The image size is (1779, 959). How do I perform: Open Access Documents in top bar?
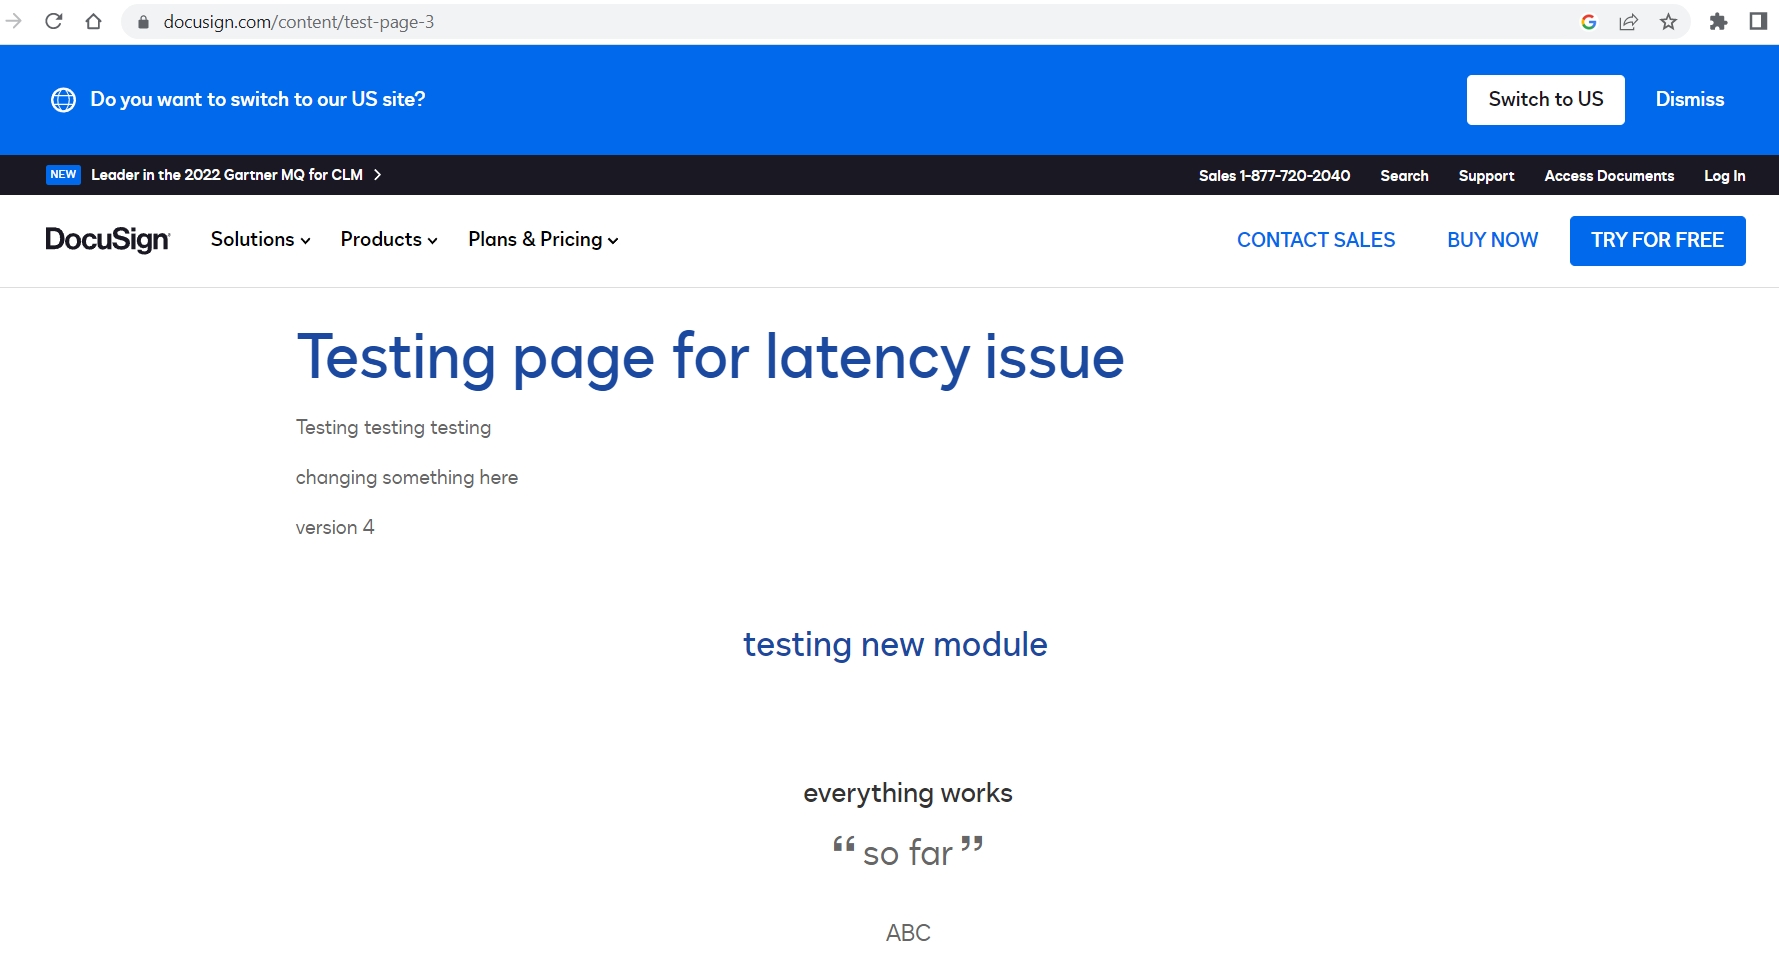coord(1608,176)
